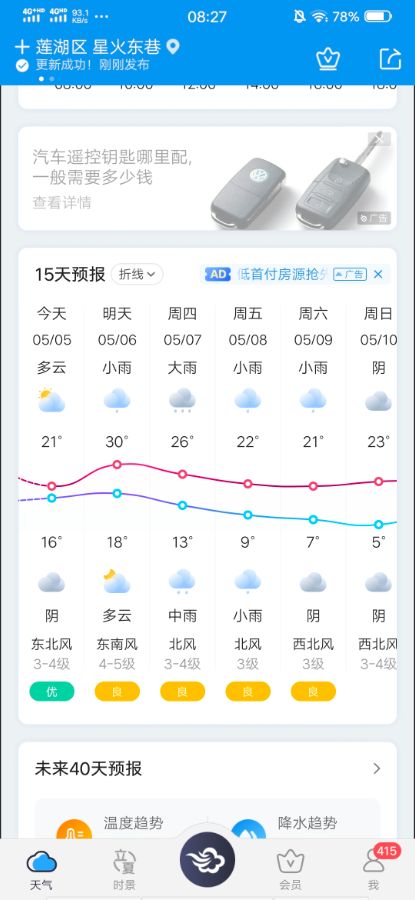This screenshot has width=415, height=900.
Task: Tap the blue 降水趋势 icon
Action: pyautogui.click(x=249, y=829)
